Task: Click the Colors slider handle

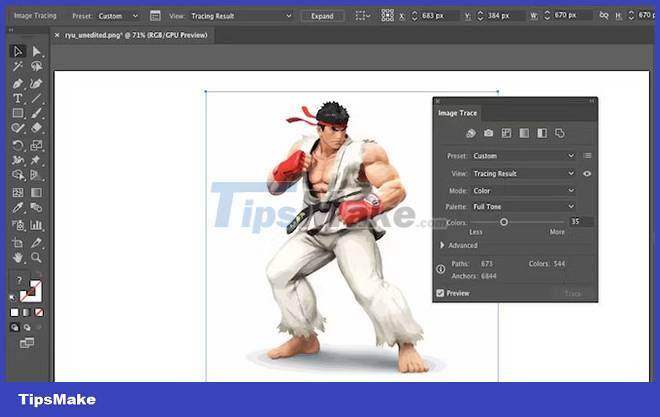Action: point(504,222)
